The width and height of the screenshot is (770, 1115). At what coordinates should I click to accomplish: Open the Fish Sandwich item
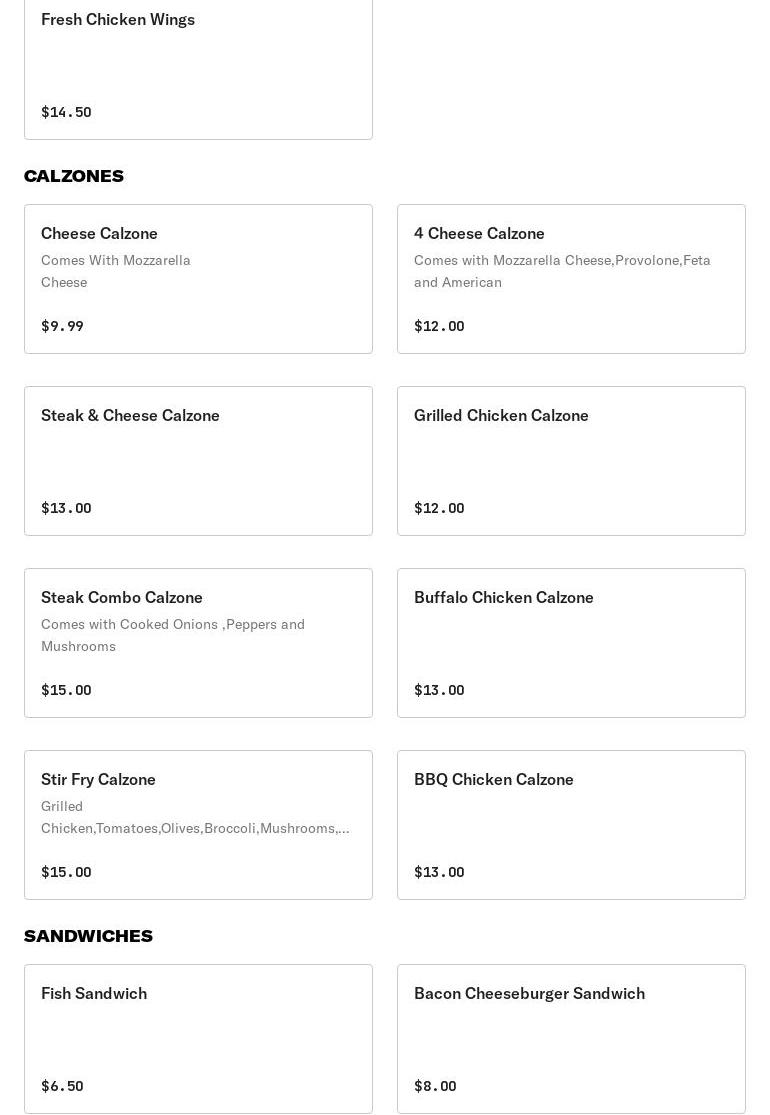198,1038
